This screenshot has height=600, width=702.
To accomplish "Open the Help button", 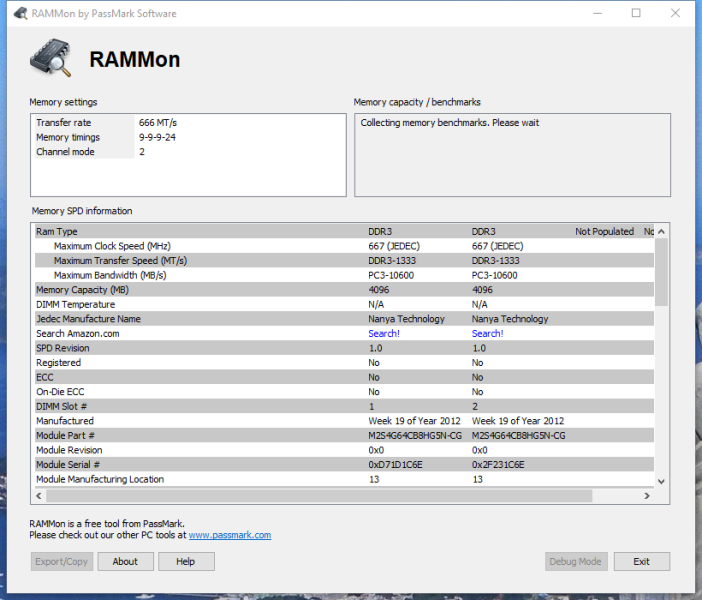I will [186, 561].
